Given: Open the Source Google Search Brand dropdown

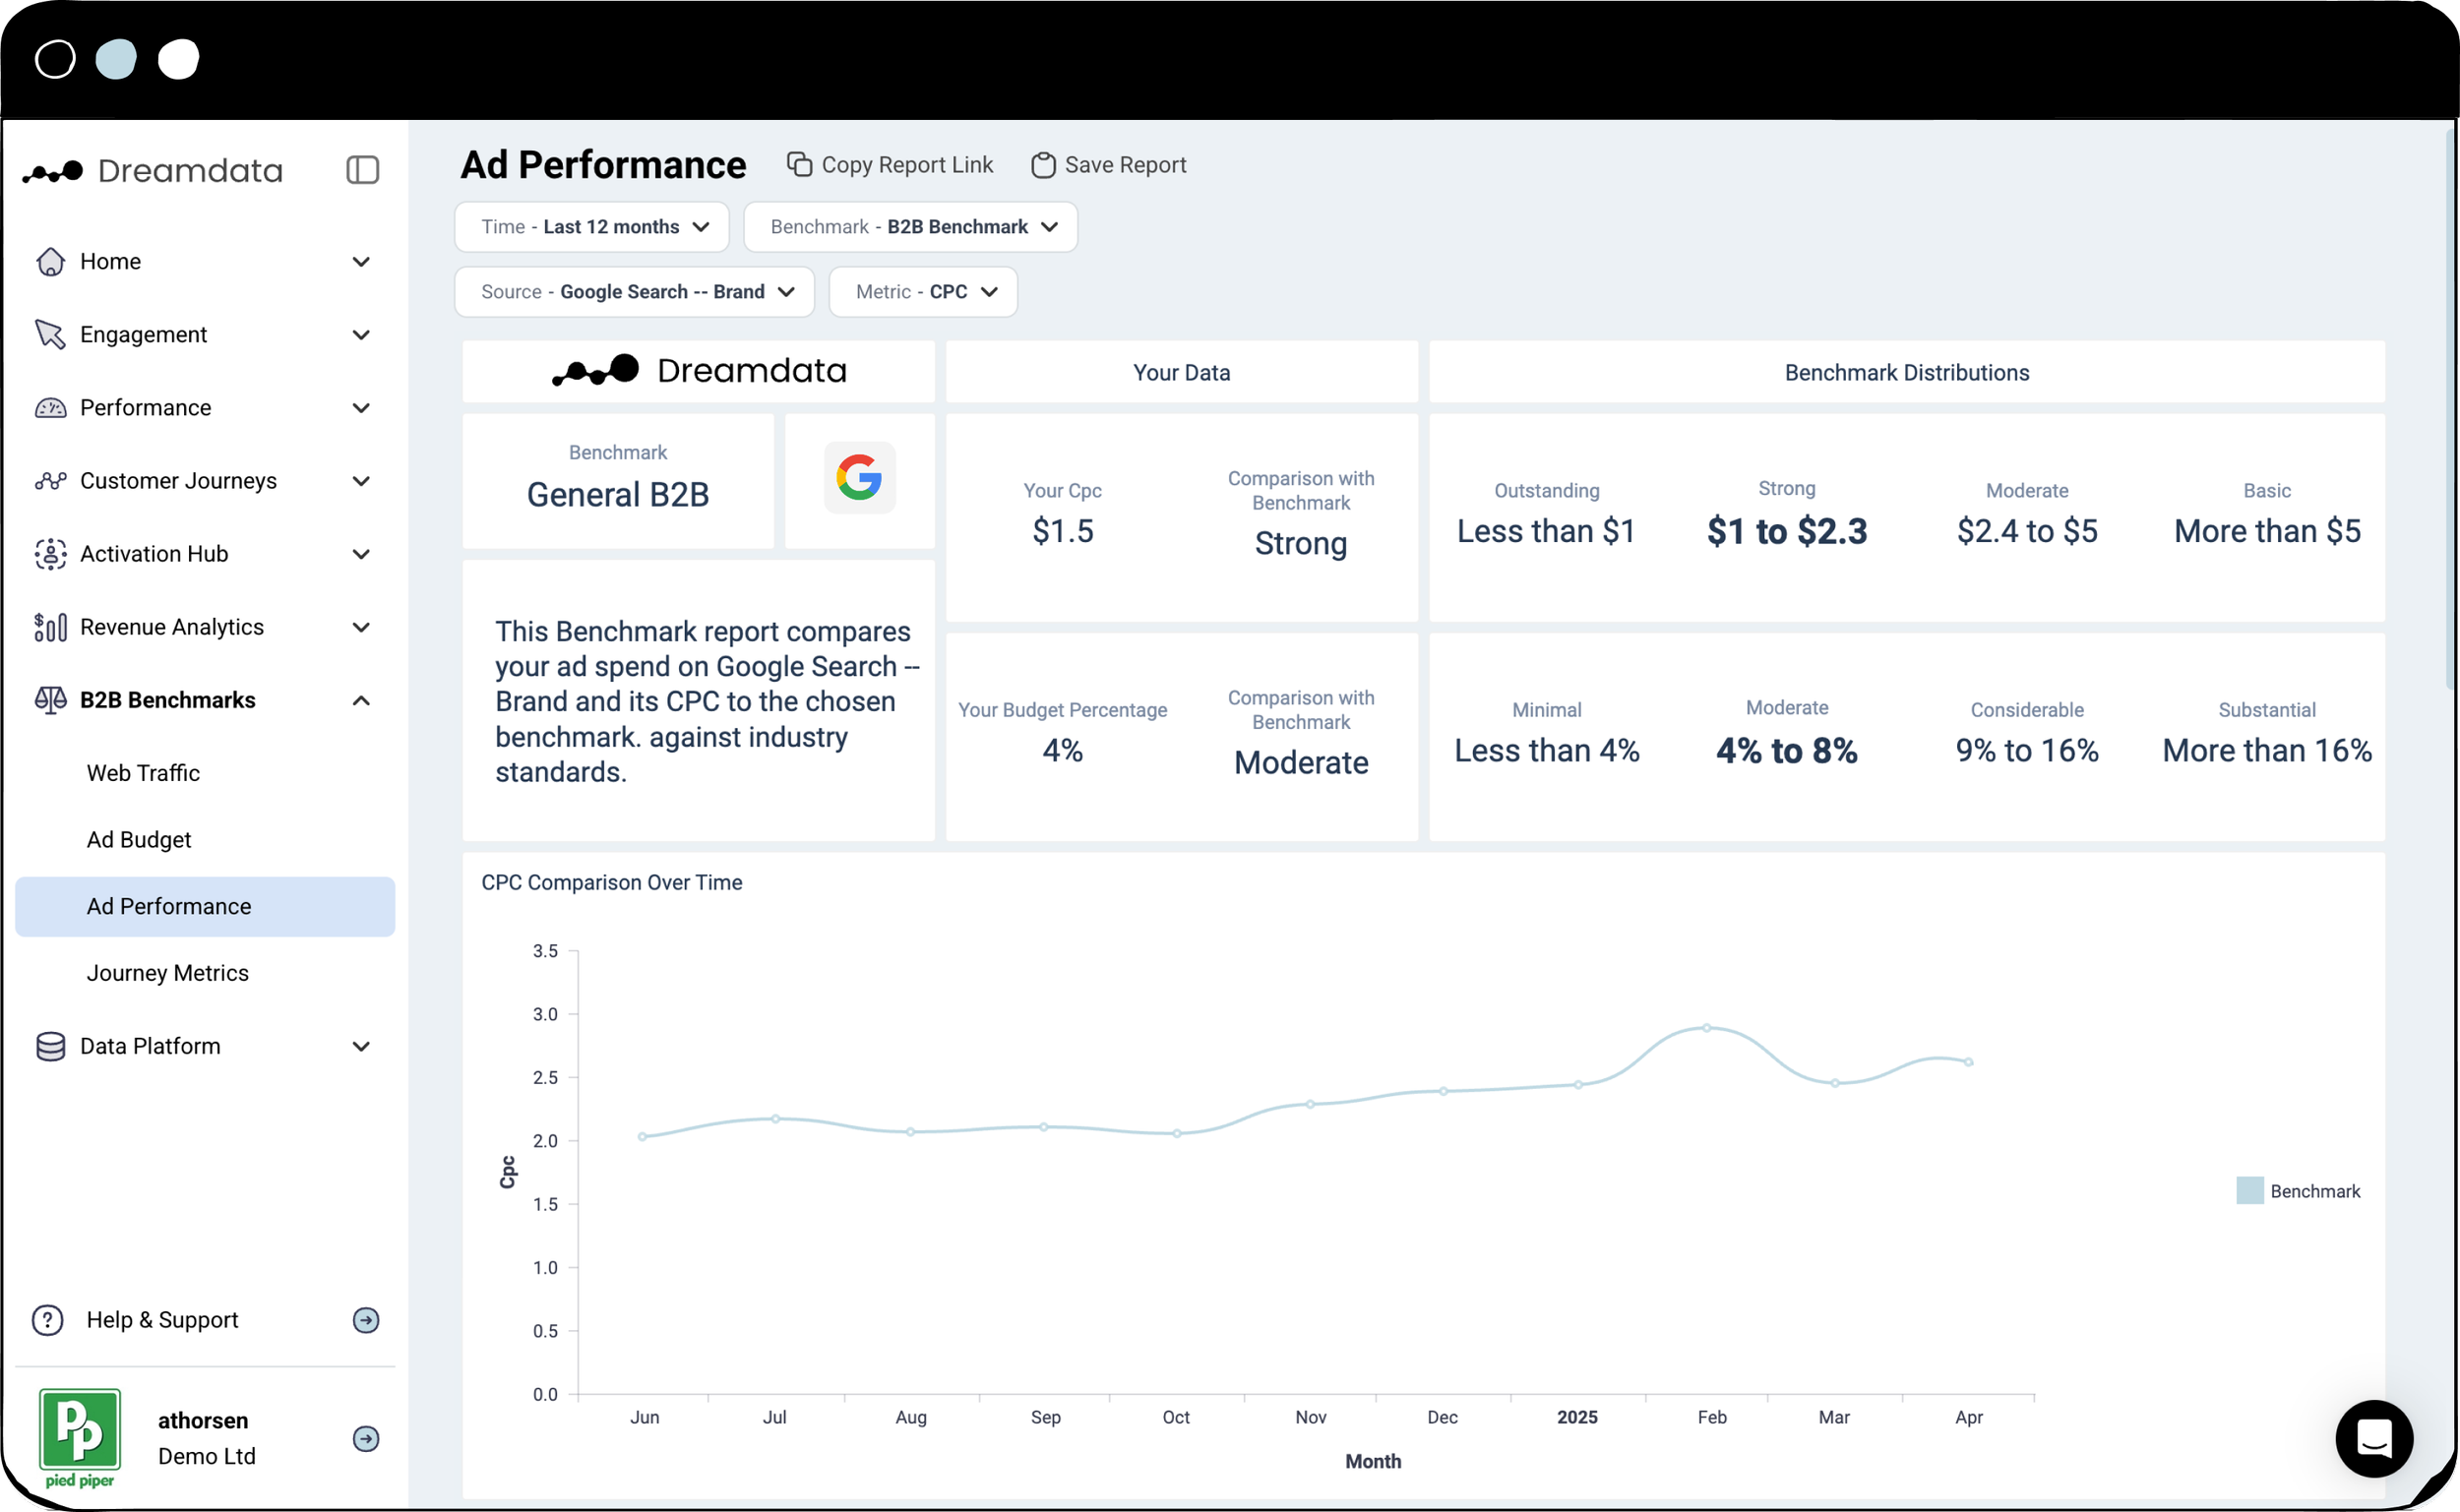Looking at the screenshot, I should [635, 292].
